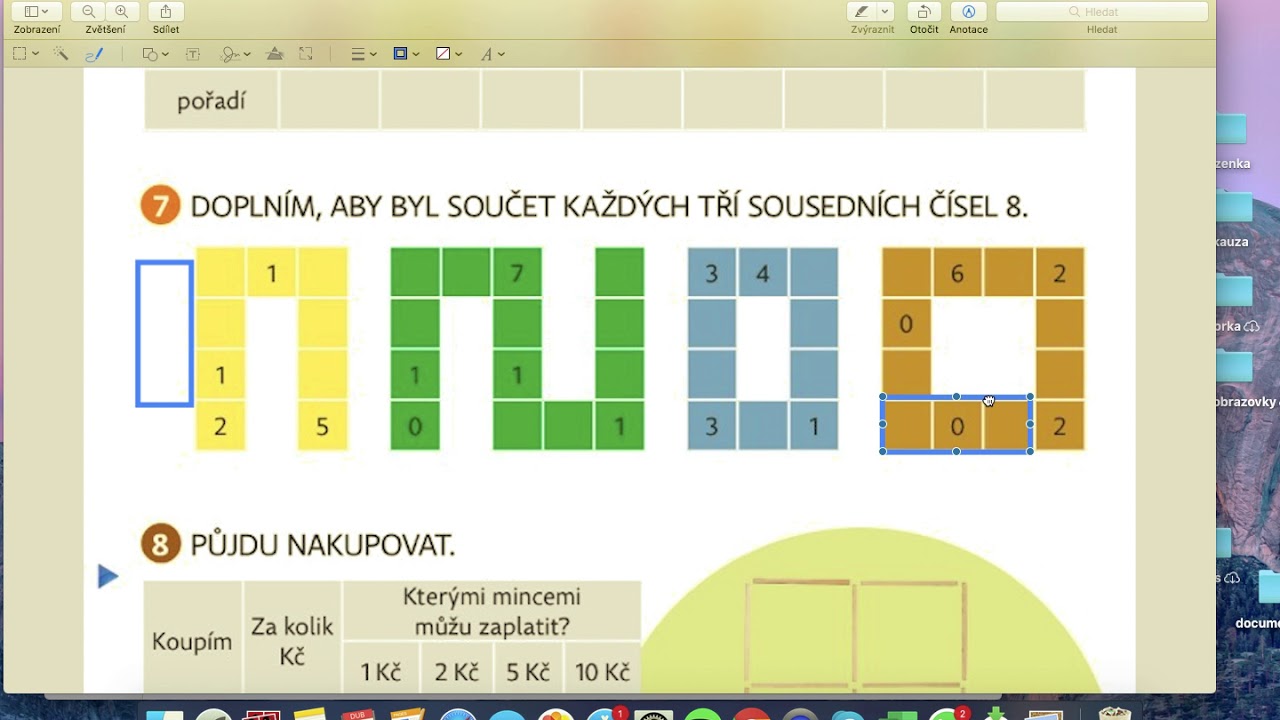Click the brown cell containing 6
Screen dimensions: 1280x720
click(957, 273)
